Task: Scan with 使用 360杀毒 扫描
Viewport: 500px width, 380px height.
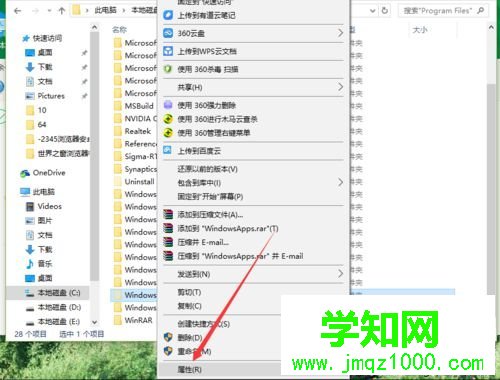Action: 253,69
